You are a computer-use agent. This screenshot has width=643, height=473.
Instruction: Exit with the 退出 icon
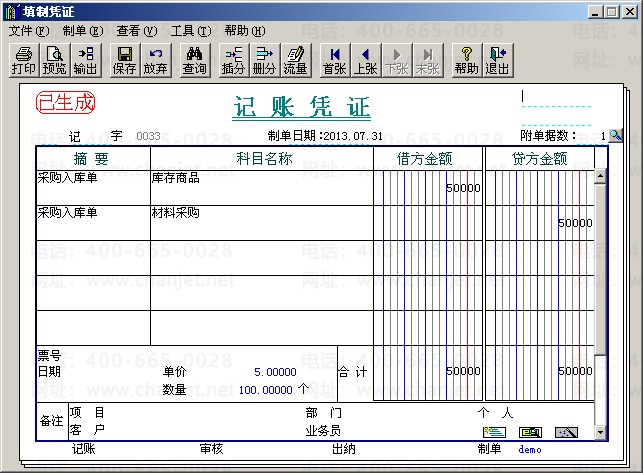coord(497,60)
